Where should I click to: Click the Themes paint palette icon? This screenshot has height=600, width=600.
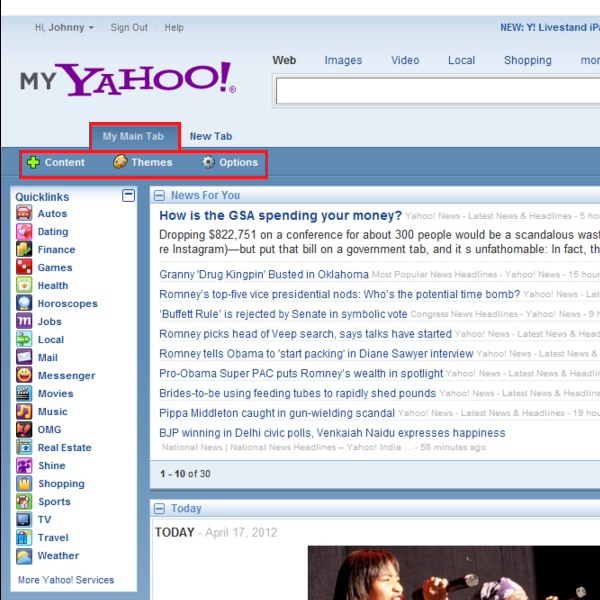click(x=120, y=162)
